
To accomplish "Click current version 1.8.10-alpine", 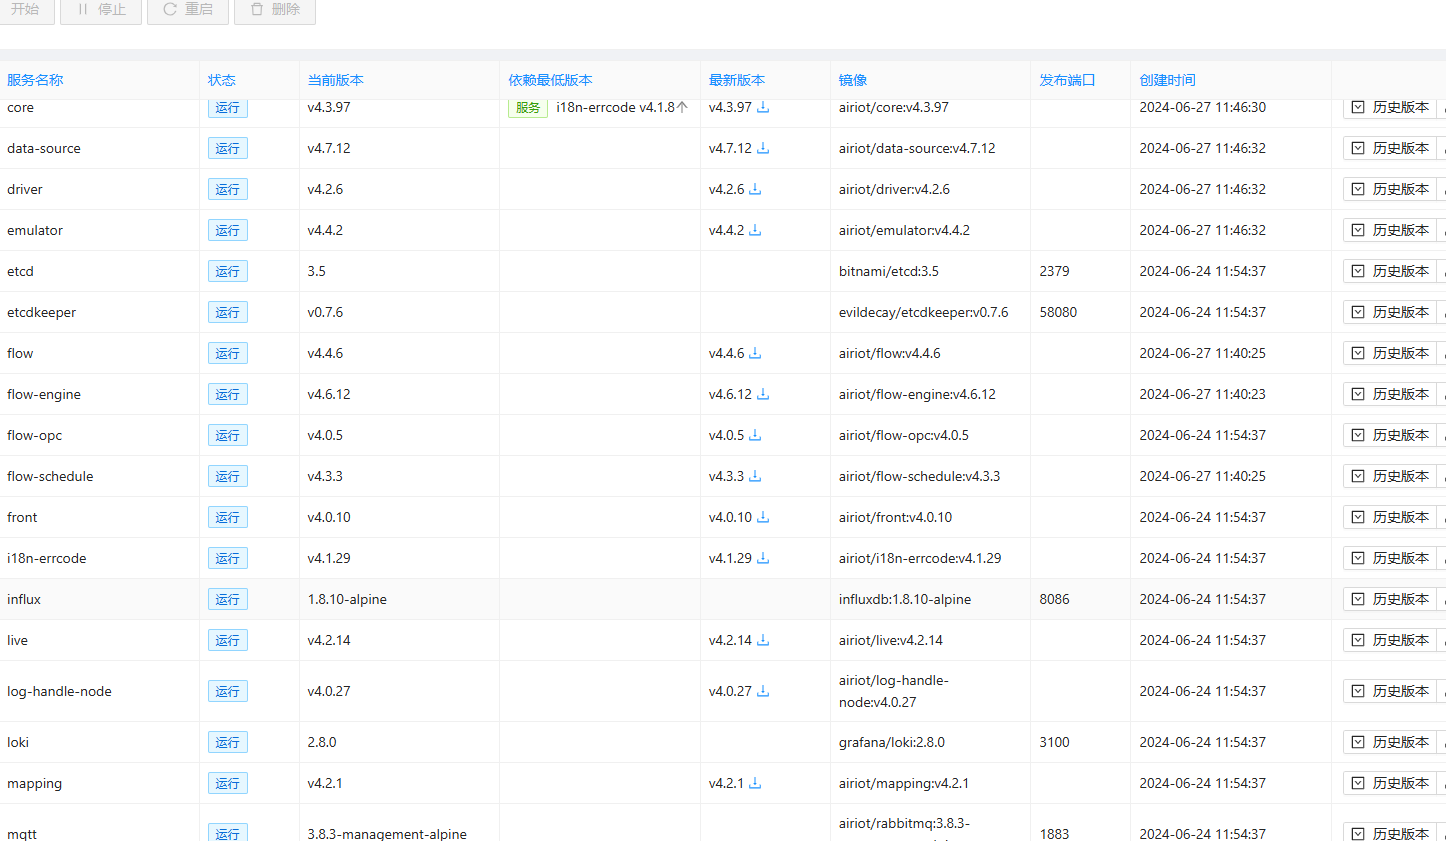I will click(347, 599).
